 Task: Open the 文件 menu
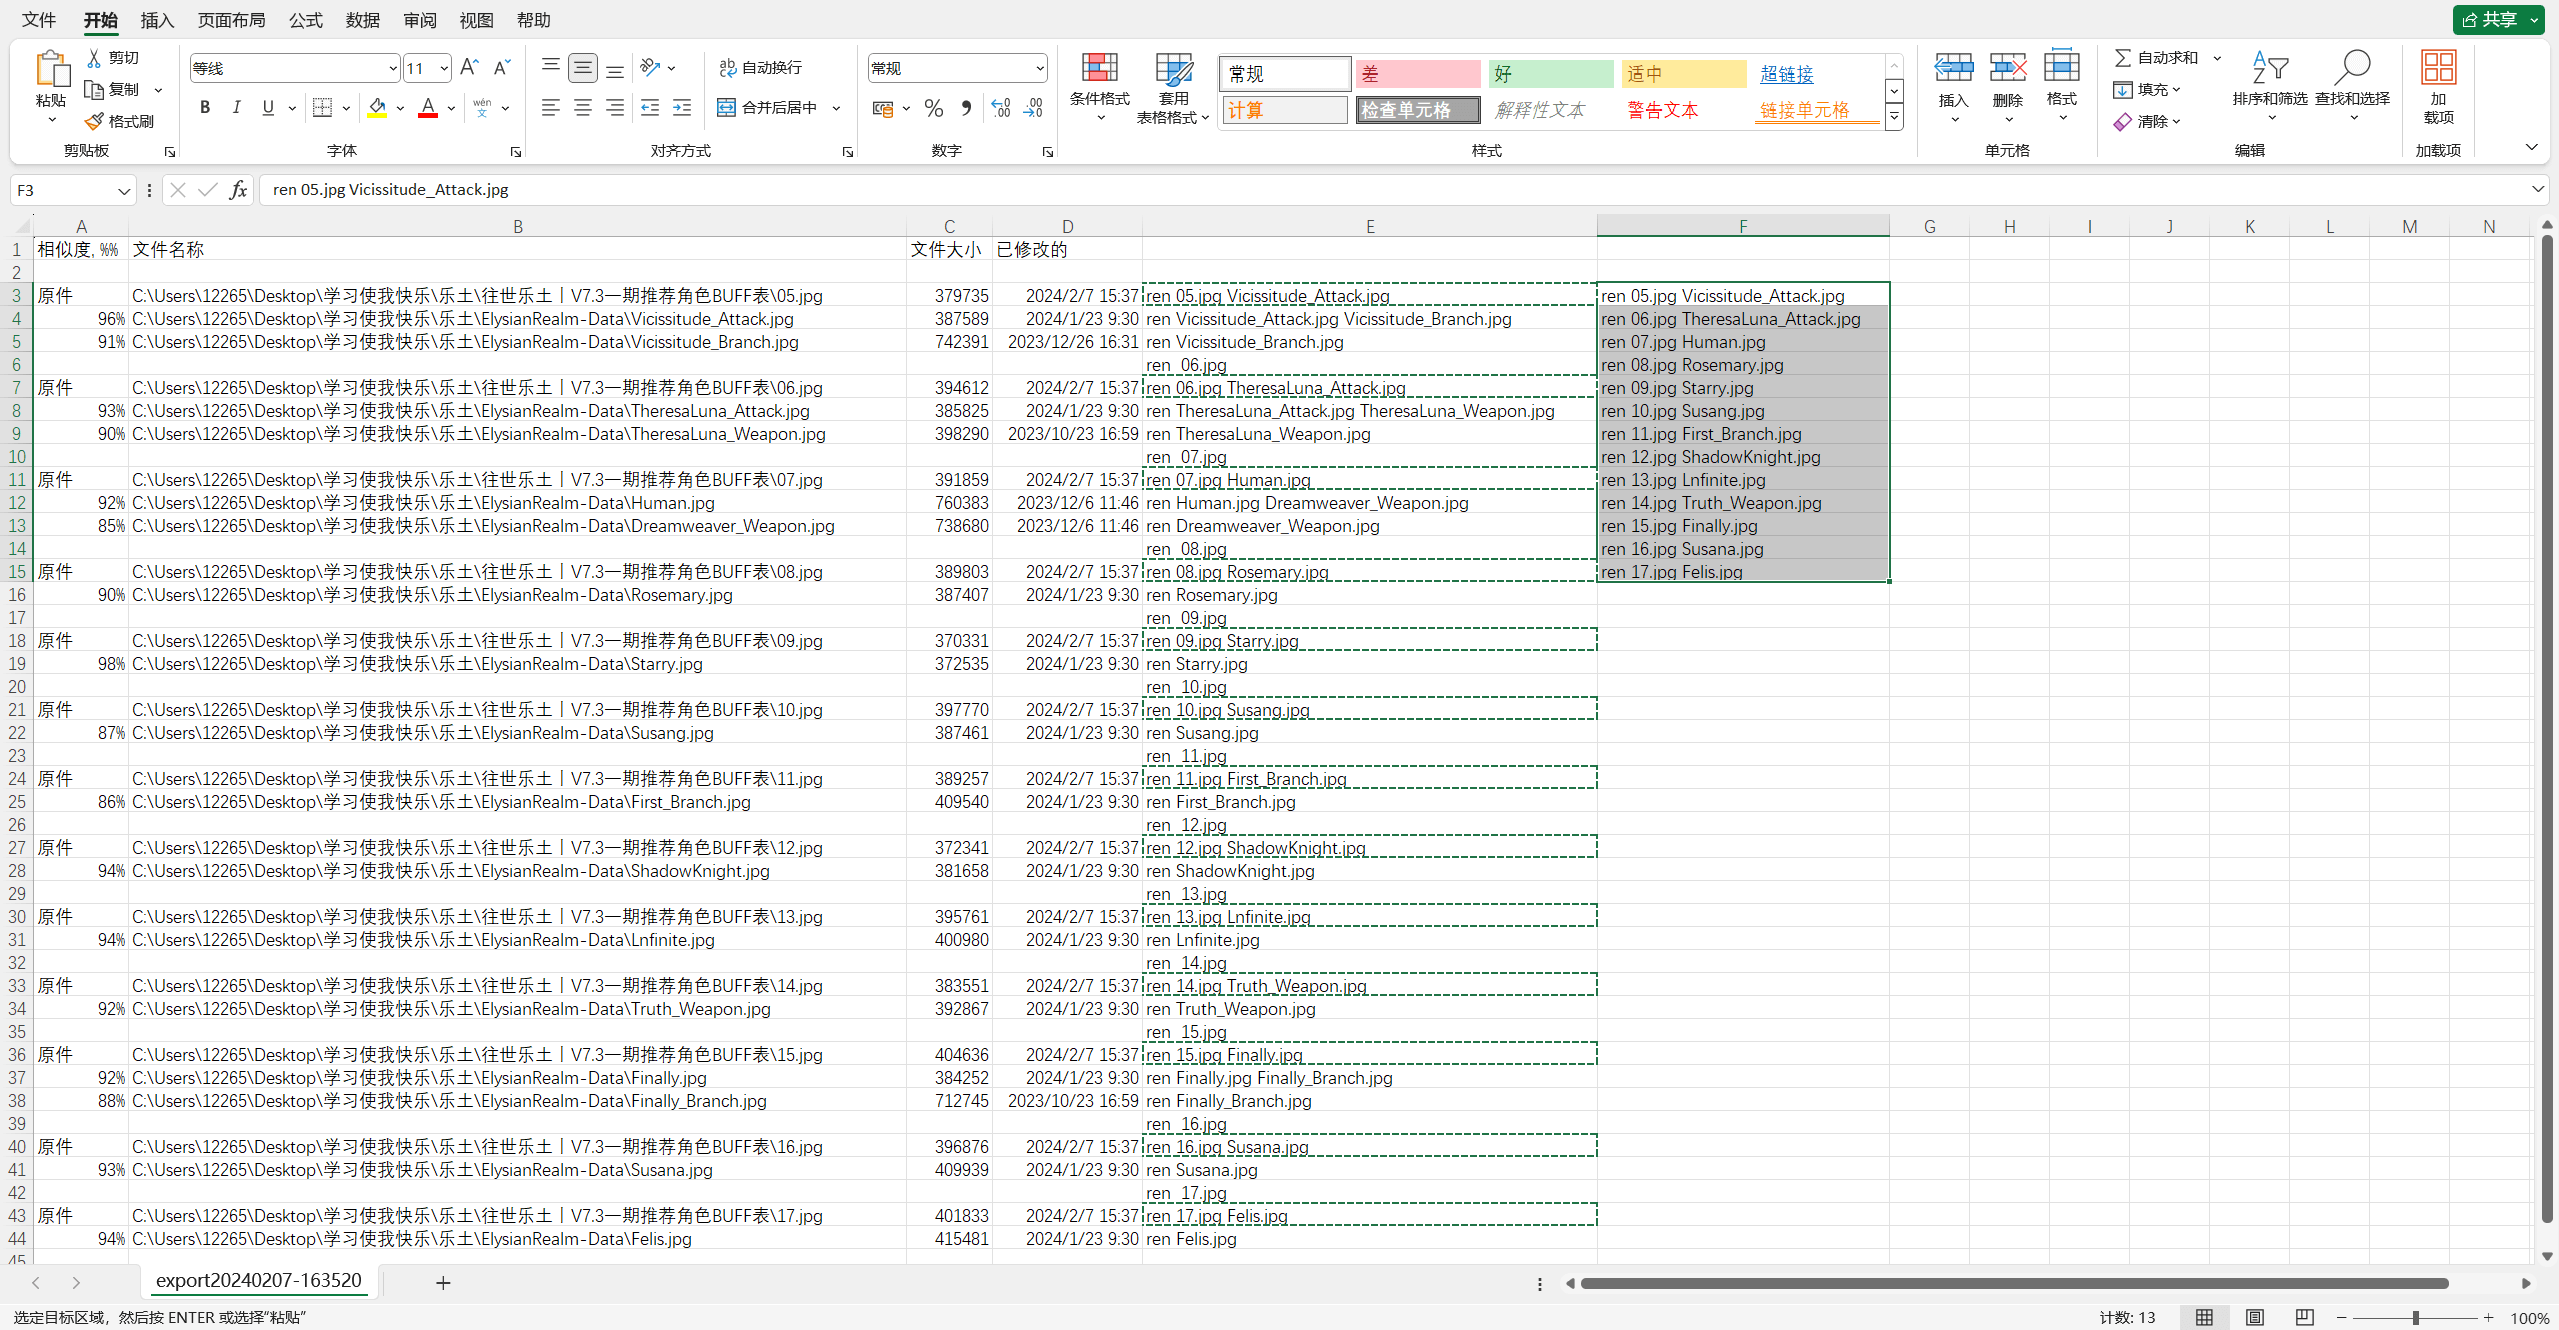point(39,20)
